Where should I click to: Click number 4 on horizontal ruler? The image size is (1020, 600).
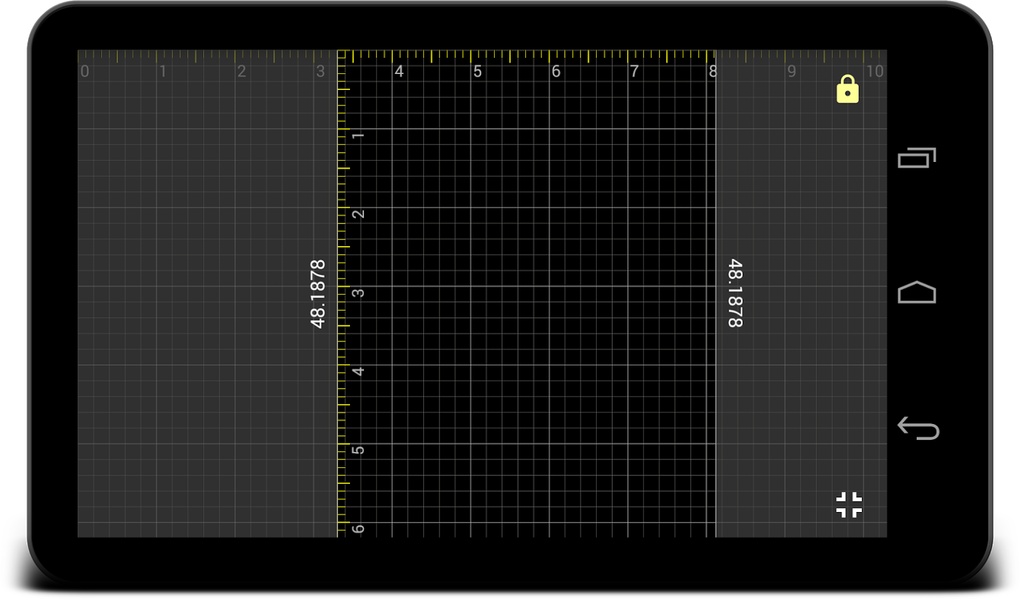(399, 72)
